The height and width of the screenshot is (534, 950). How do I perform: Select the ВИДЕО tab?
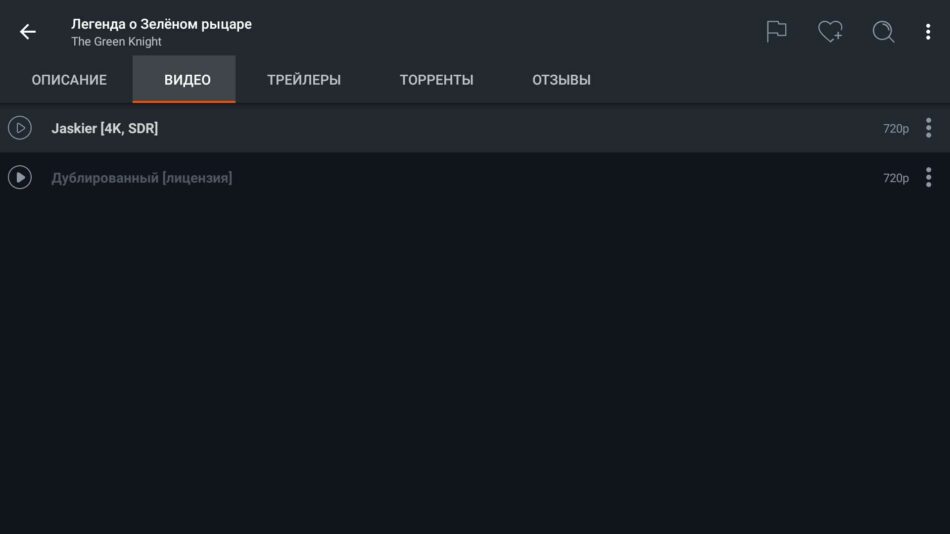click(187, 80)
